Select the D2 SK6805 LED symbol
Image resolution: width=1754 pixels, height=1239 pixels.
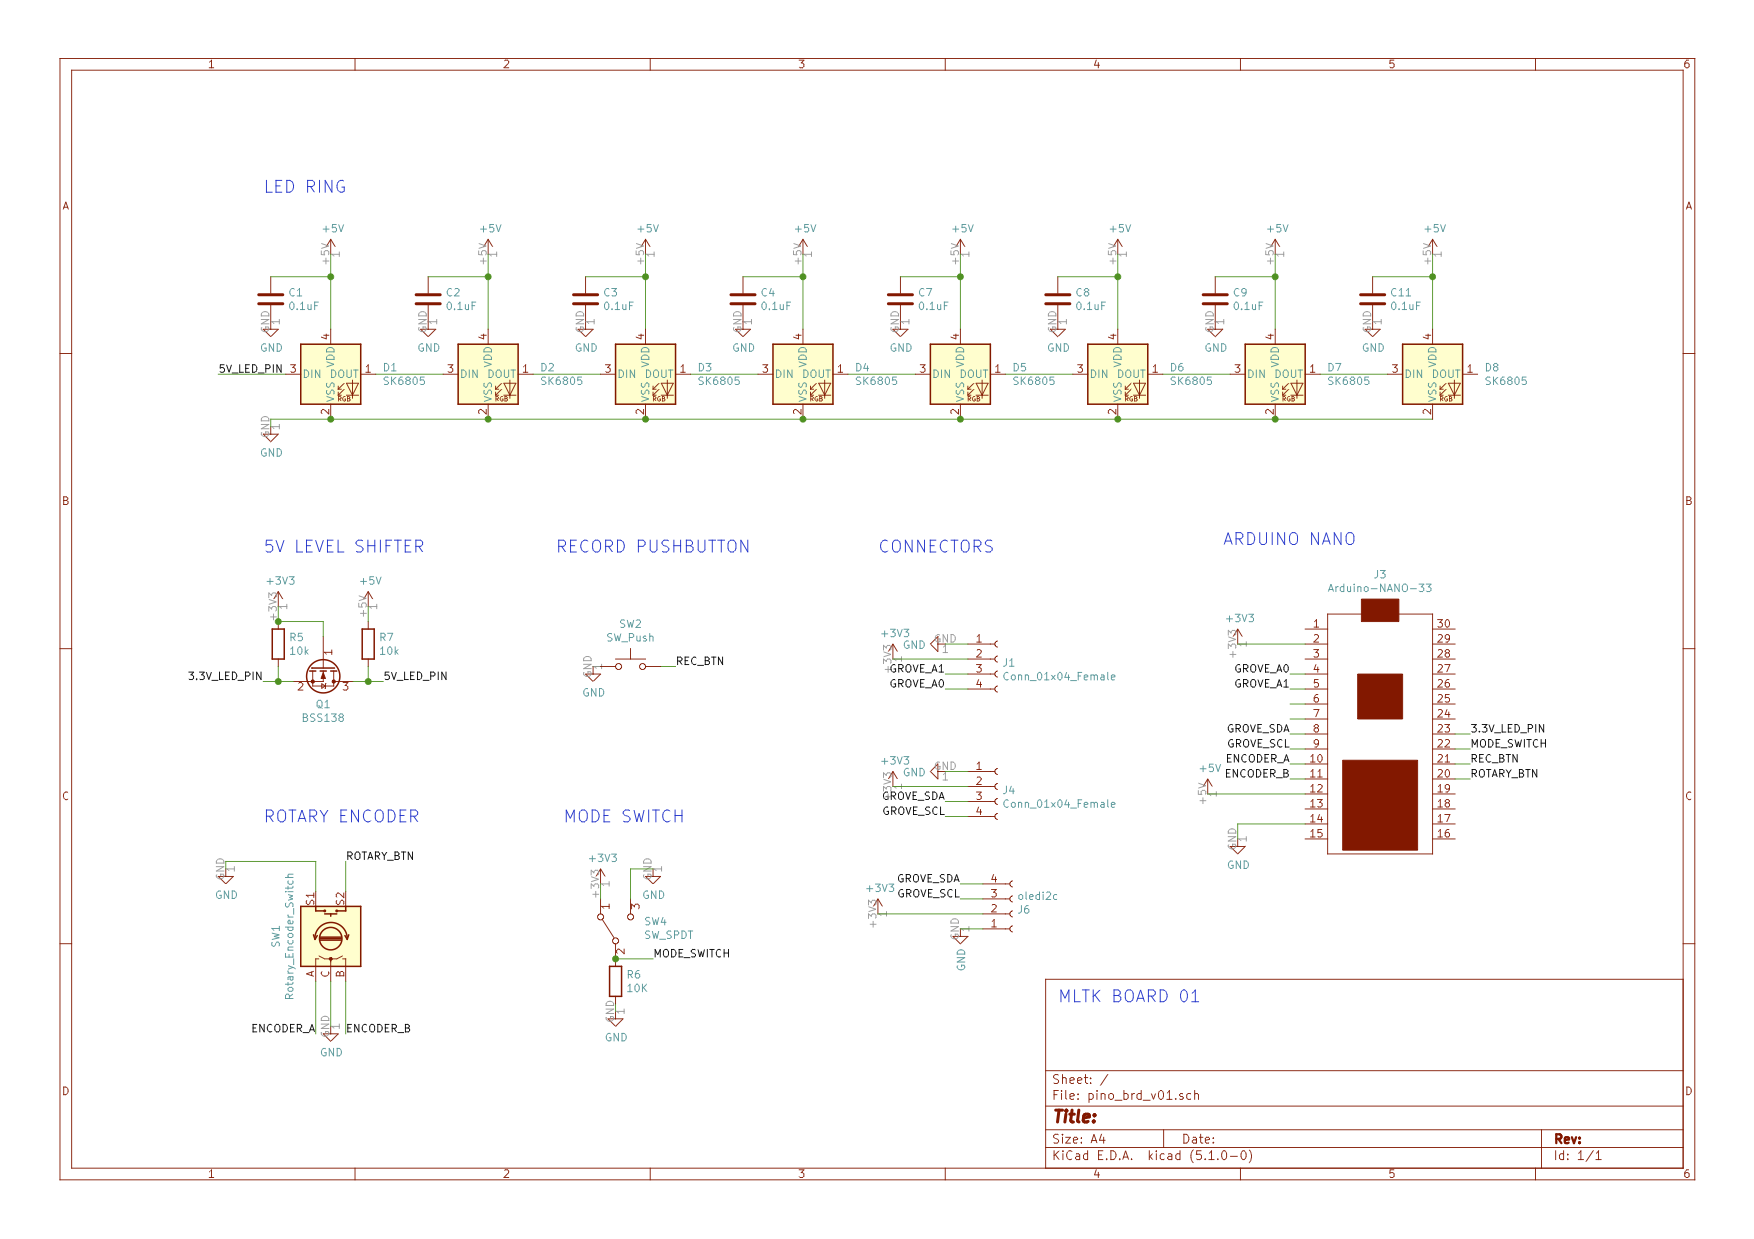pos(488,374)
